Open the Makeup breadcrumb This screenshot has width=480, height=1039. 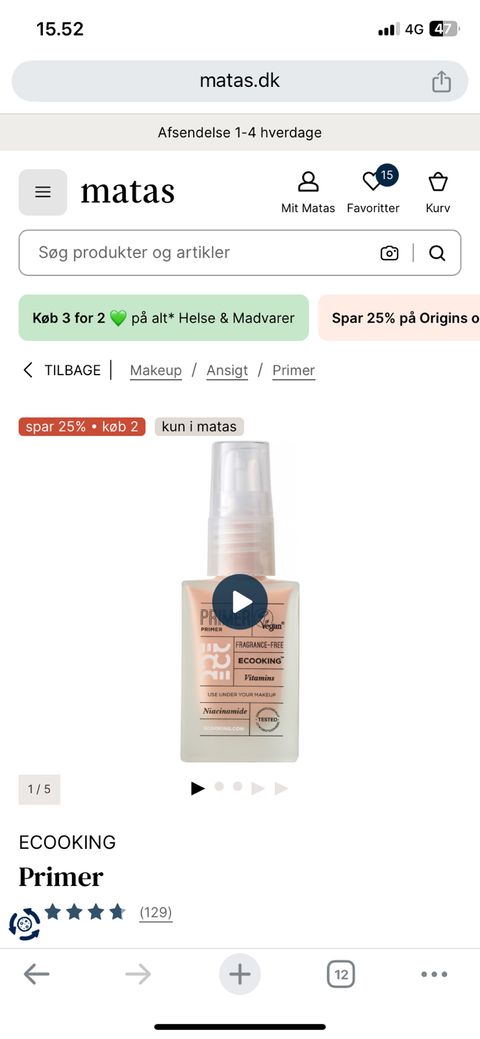point(156,370)
